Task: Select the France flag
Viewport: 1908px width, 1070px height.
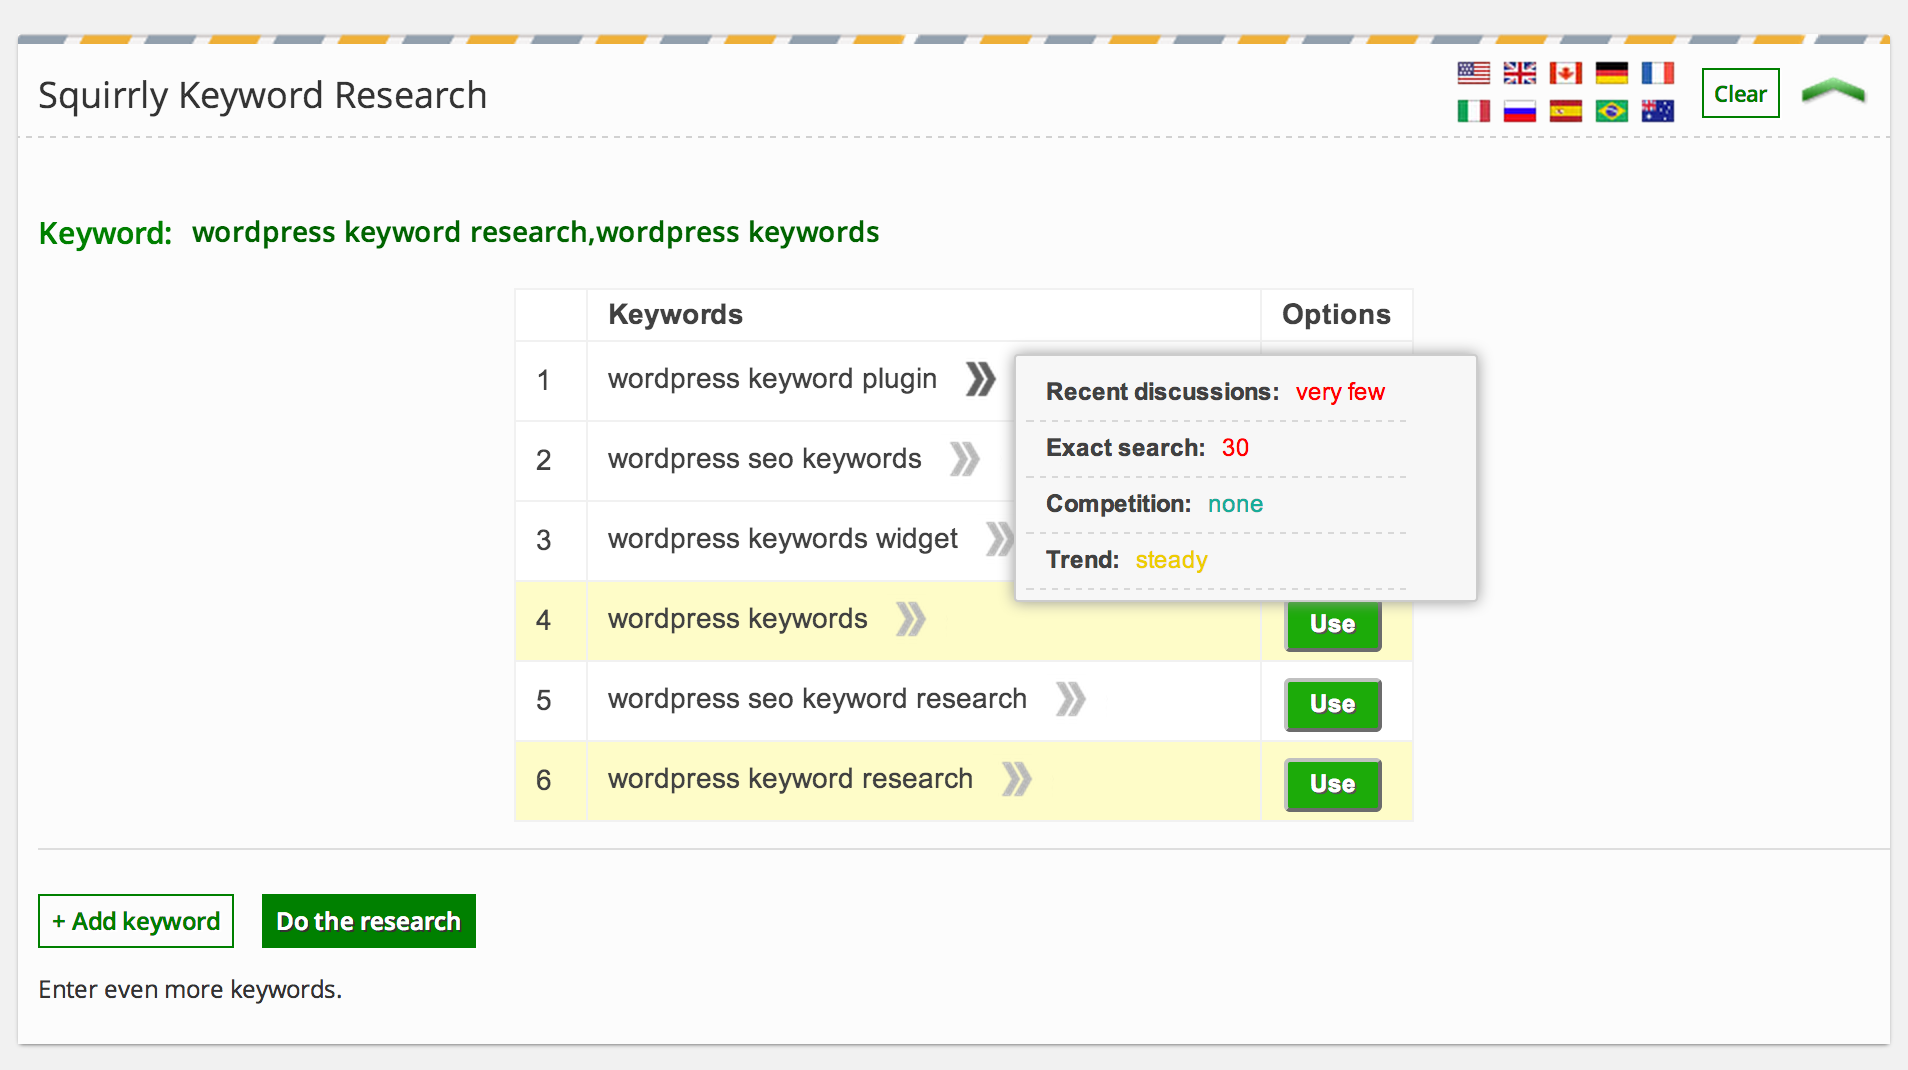Action: pyautogui.click(x=1657, y=73)
